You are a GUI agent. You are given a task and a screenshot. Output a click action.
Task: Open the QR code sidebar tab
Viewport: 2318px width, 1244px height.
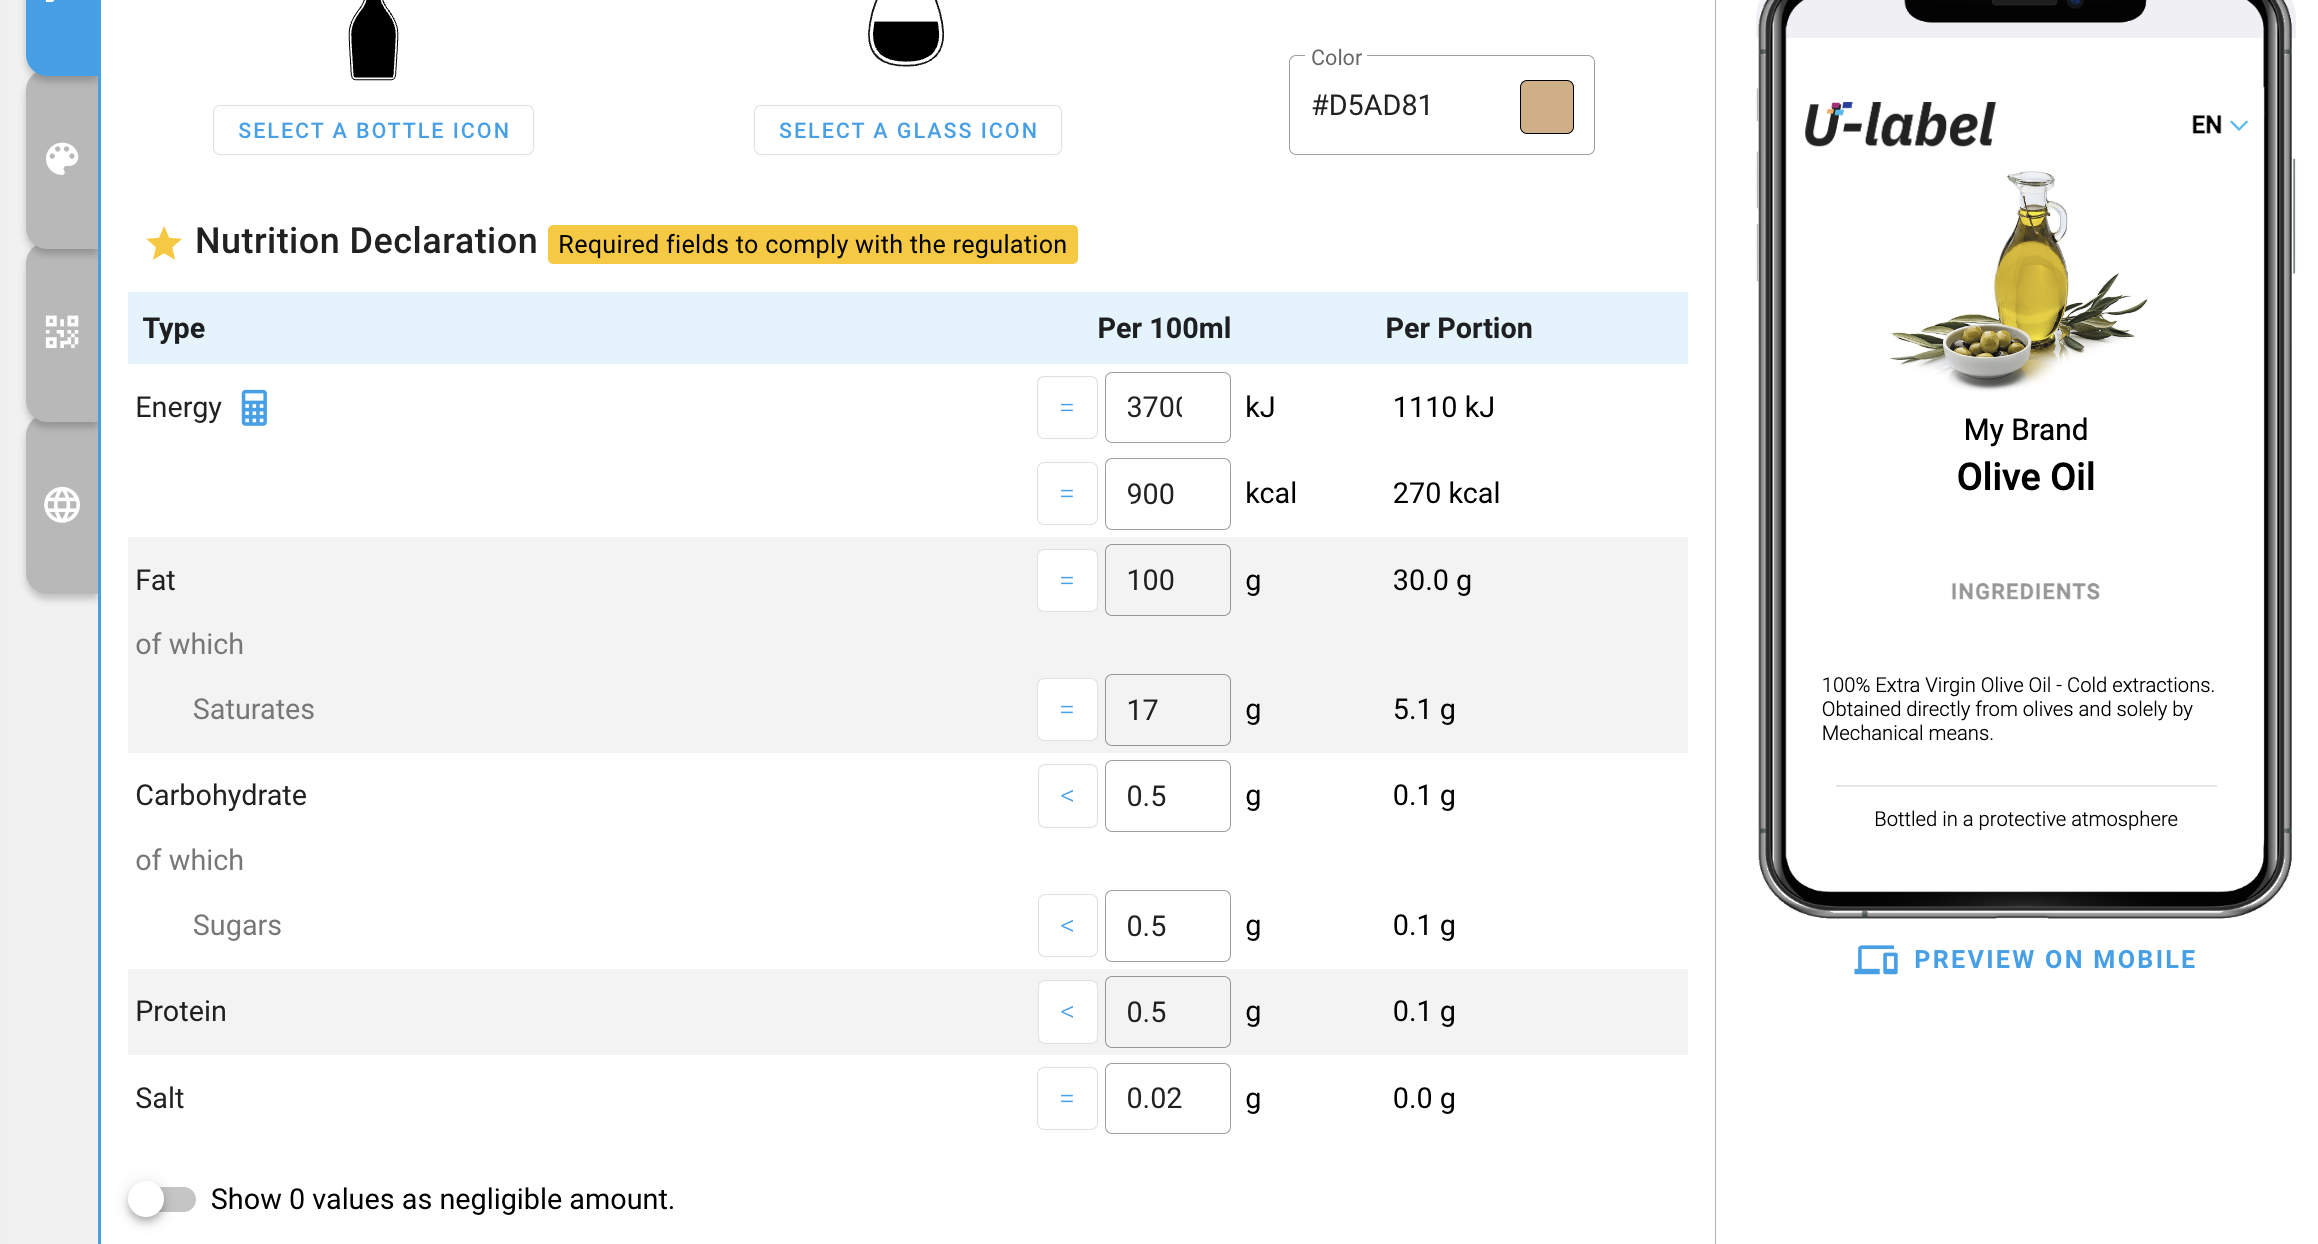(x=62, y=332)
